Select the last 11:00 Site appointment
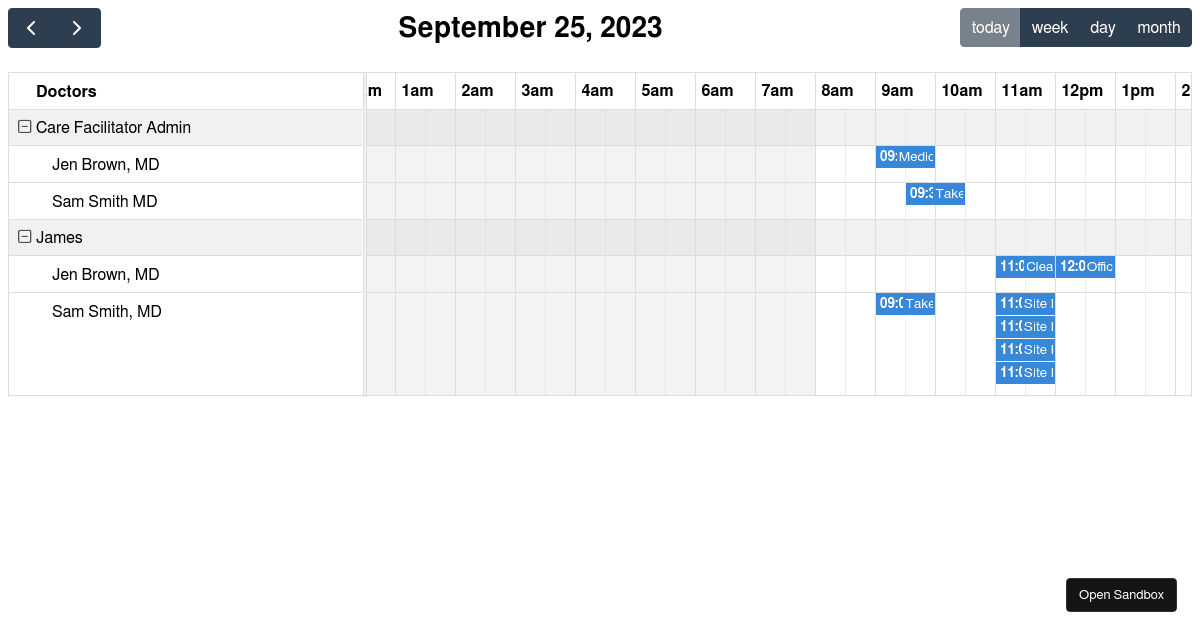The width and height of the screenshot is (1200, 630). [1024, 371]
